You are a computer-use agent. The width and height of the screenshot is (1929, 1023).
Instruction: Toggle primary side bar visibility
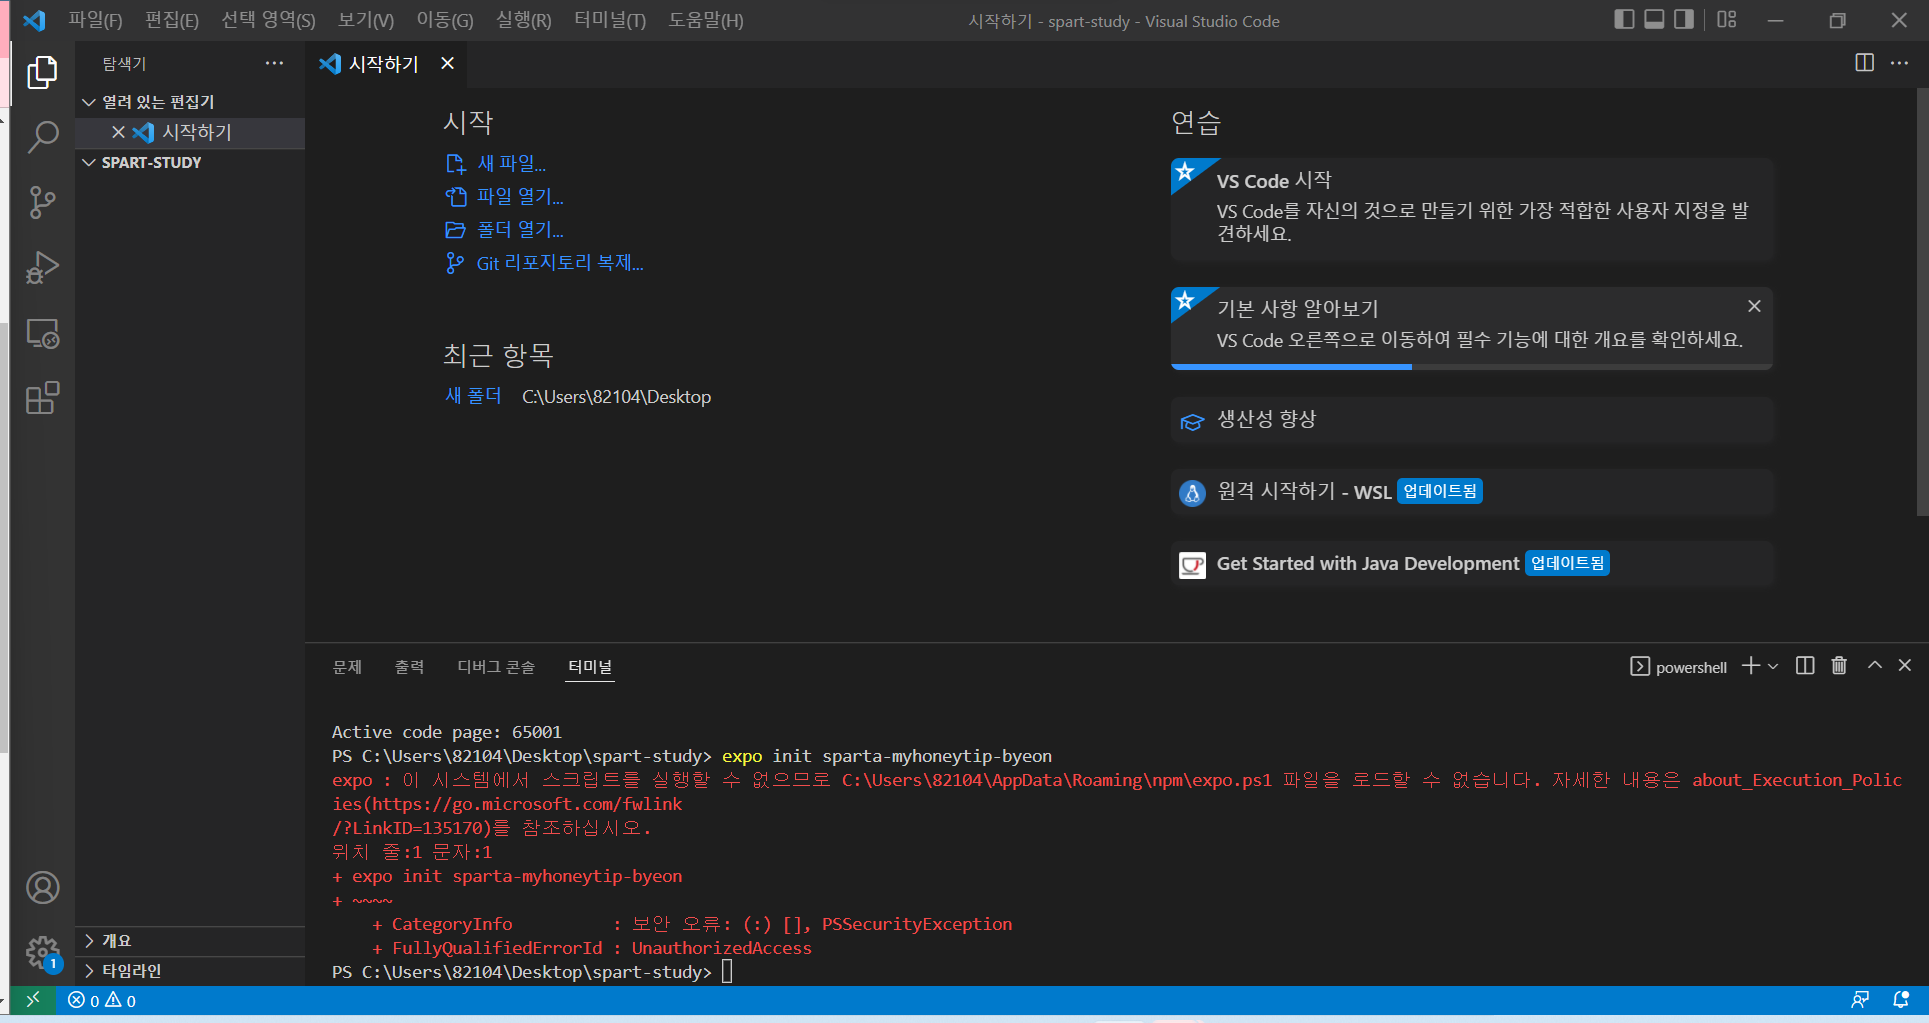(x=1624, y=19)
